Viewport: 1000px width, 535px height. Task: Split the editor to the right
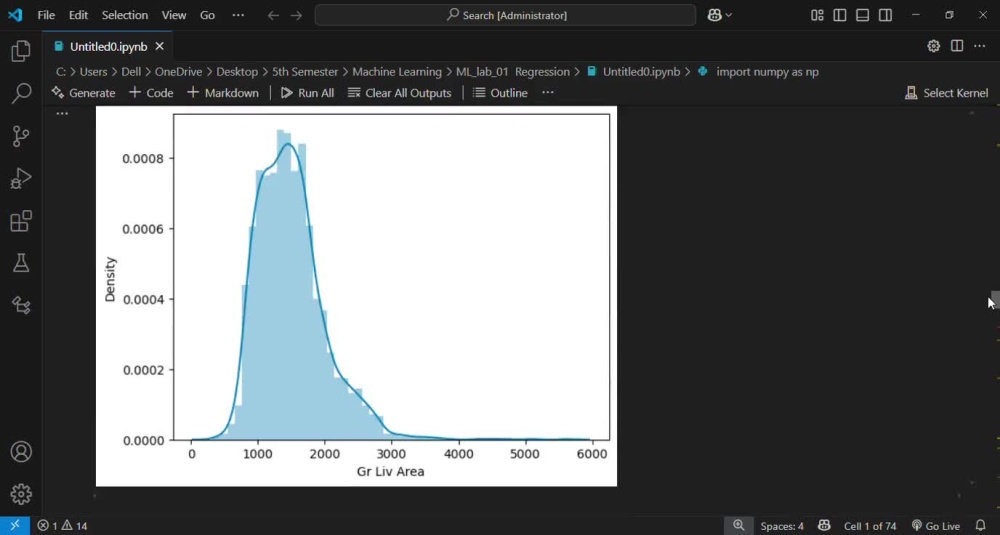[957, 46]
